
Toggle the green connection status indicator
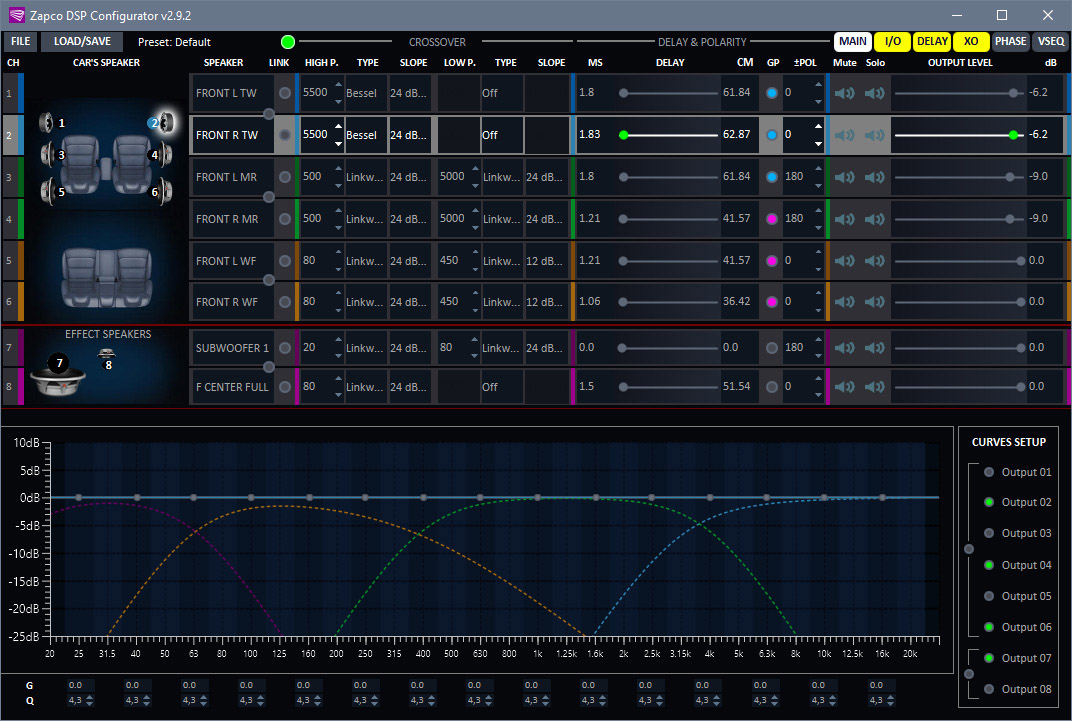(288, 42)
